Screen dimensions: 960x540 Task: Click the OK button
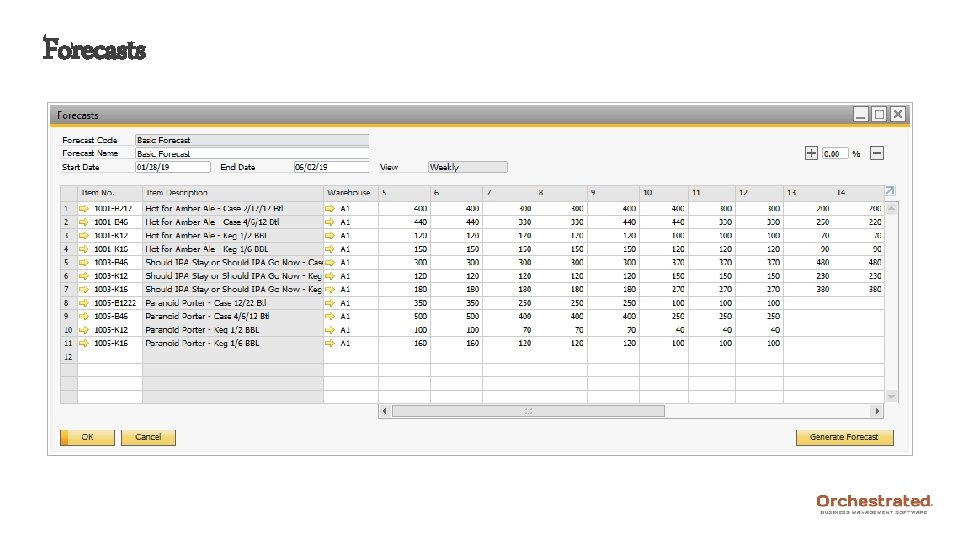(x=87, y=437)
